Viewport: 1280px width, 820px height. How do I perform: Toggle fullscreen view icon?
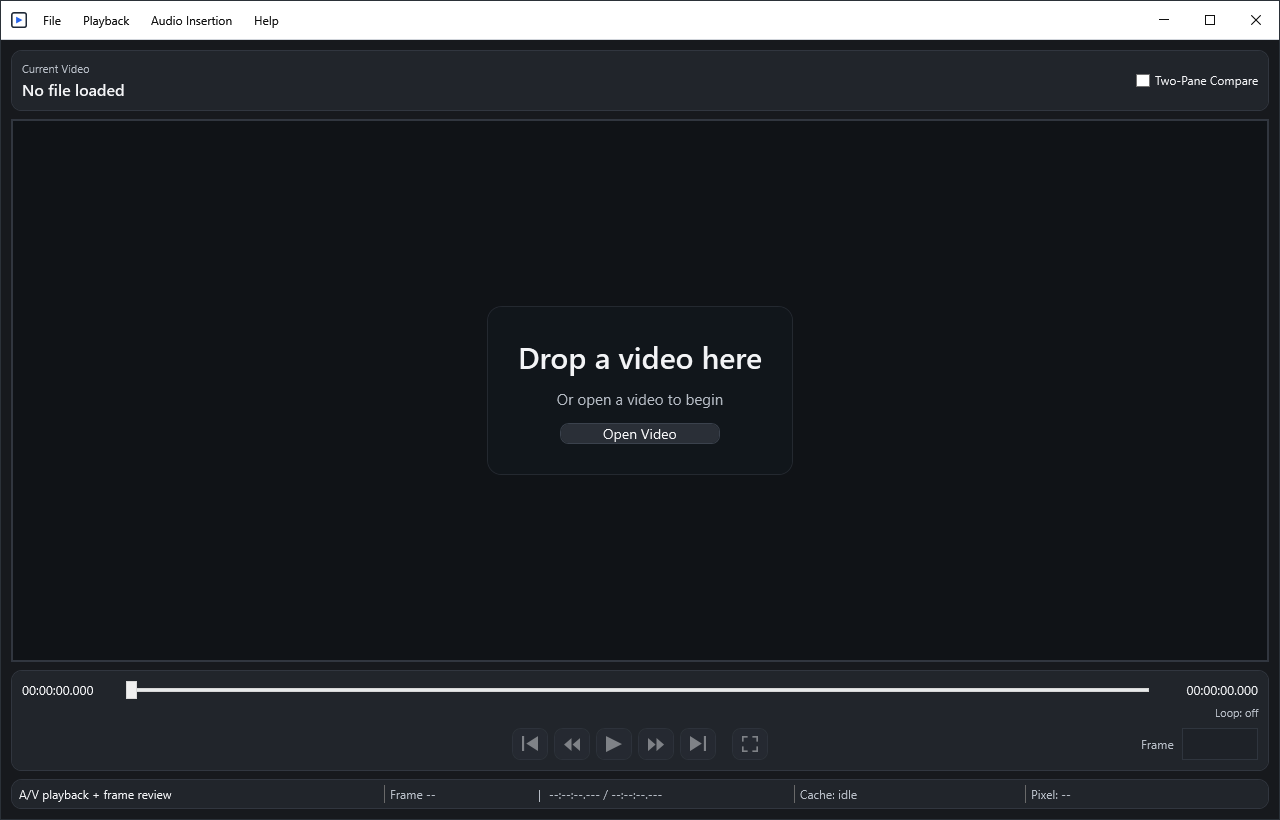[x=750, y=744]
